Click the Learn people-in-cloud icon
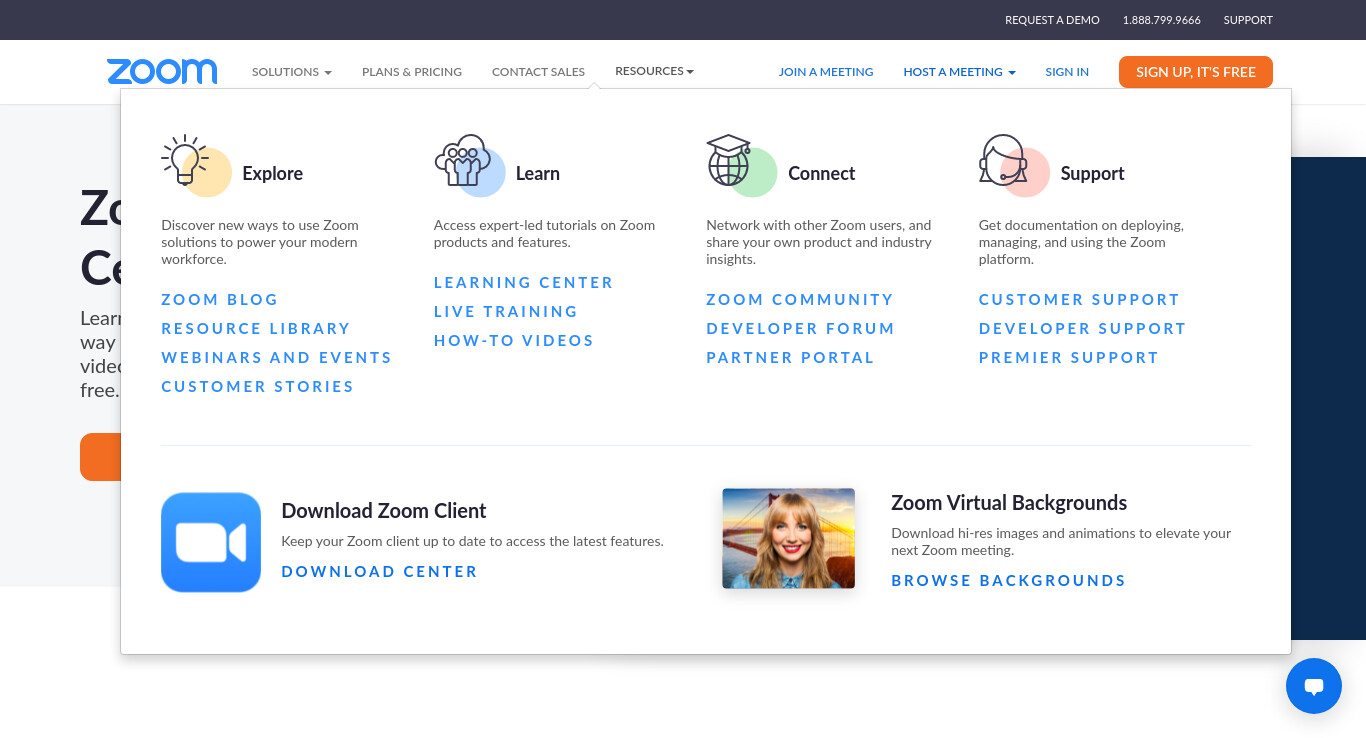Screen dimensions: 1366x738 click(x=462, y=161)
